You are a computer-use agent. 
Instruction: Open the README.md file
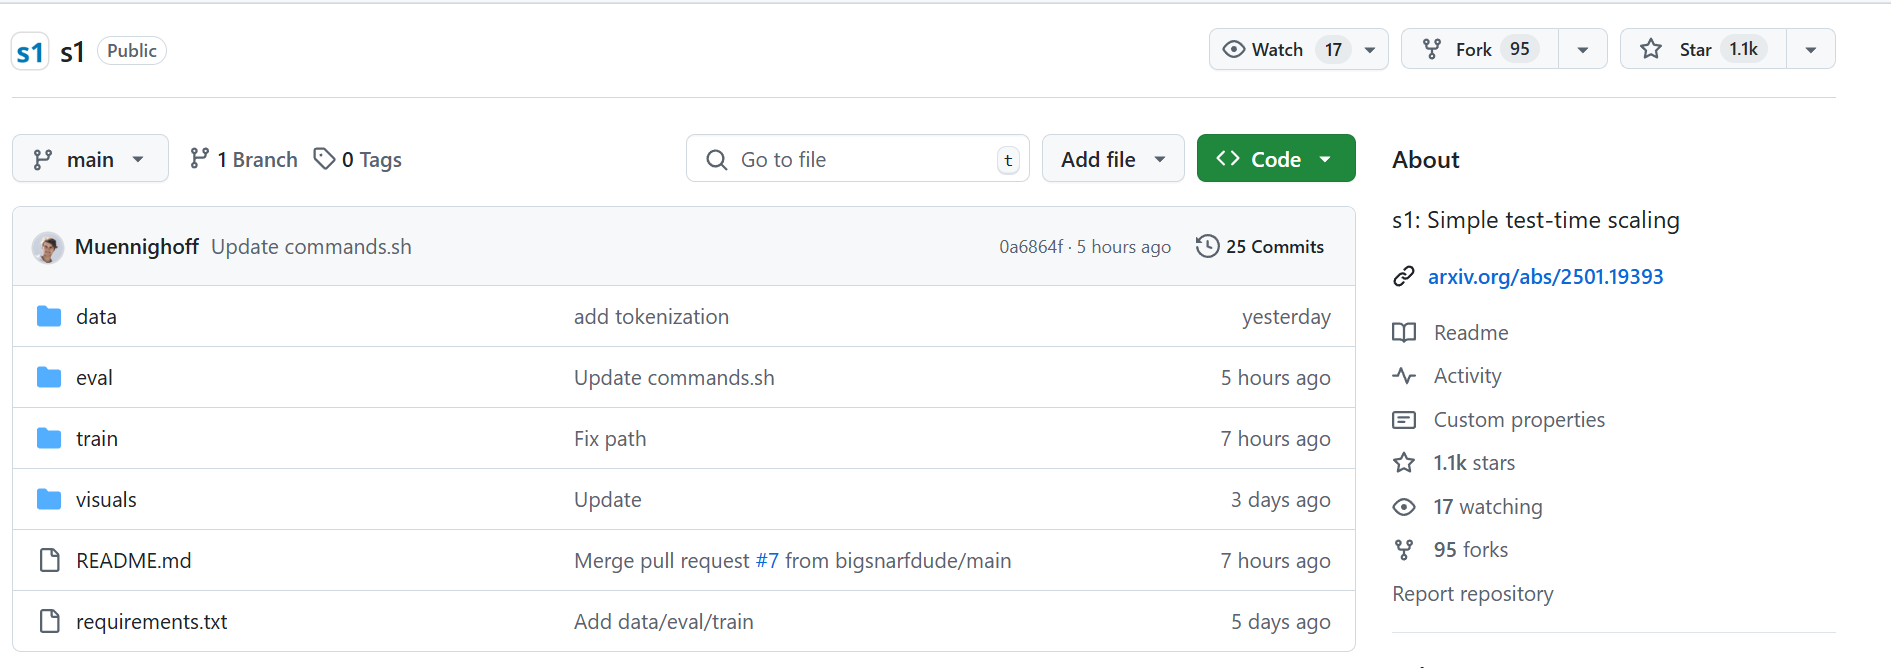(133, 561)
